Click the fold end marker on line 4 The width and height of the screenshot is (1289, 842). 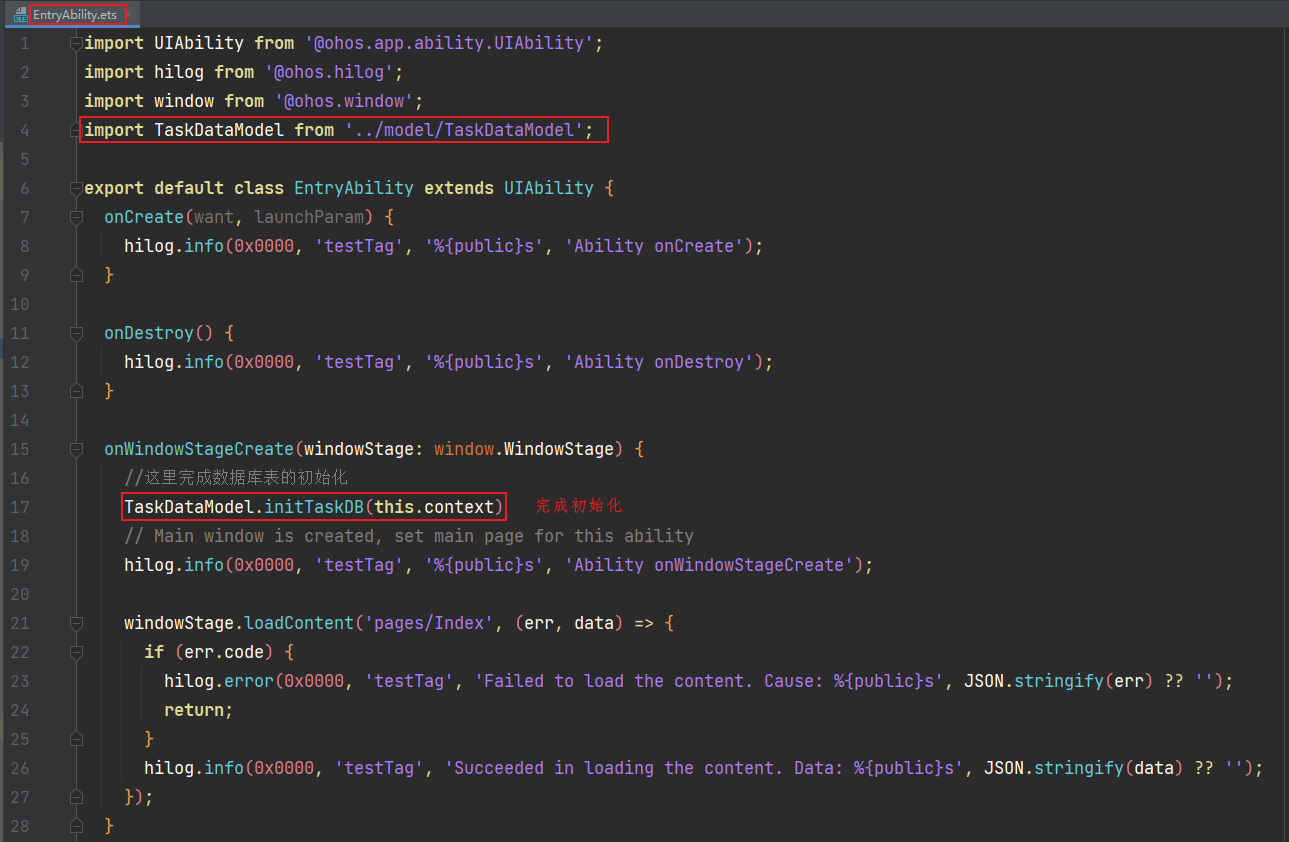click(x=75, y=131)
